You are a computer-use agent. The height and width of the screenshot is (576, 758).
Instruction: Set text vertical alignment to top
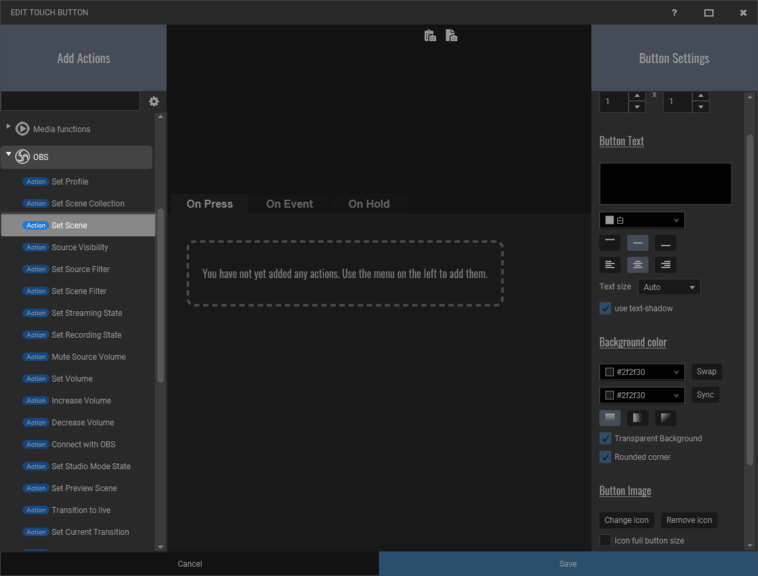pos(610,243)
